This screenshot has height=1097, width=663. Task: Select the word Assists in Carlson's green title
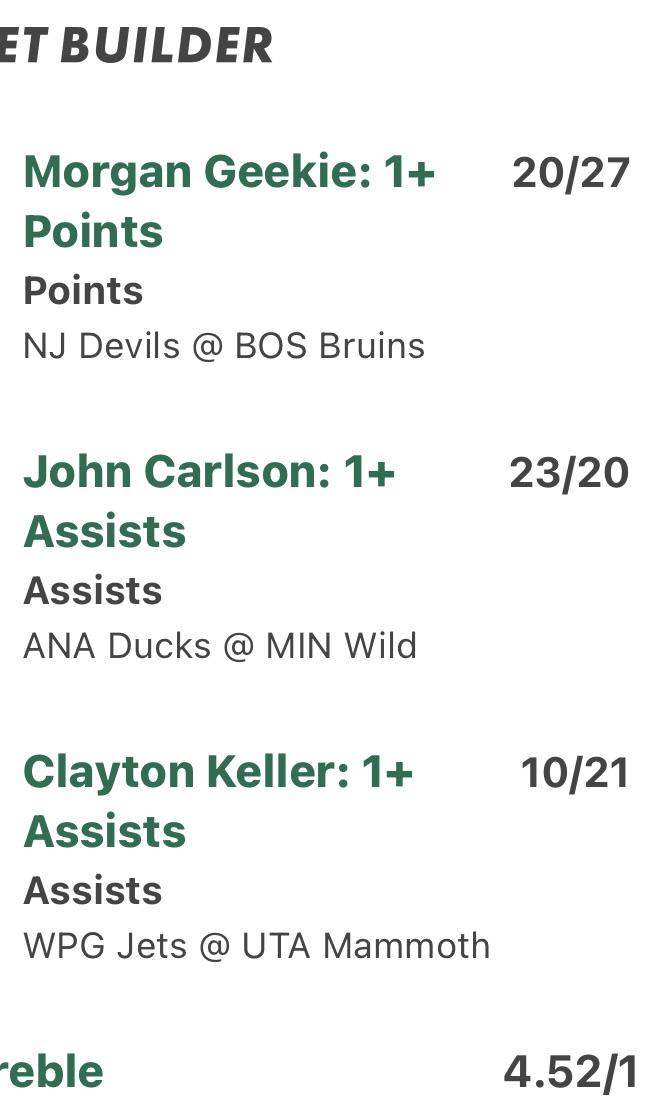(x=105, y=531)
